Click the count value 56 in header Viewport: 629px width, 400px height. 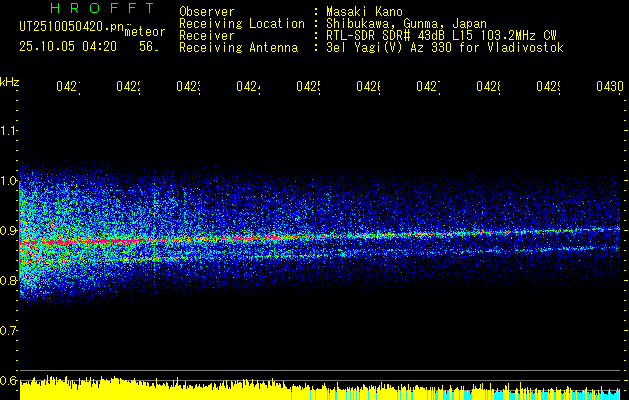[x=148, y=46]
